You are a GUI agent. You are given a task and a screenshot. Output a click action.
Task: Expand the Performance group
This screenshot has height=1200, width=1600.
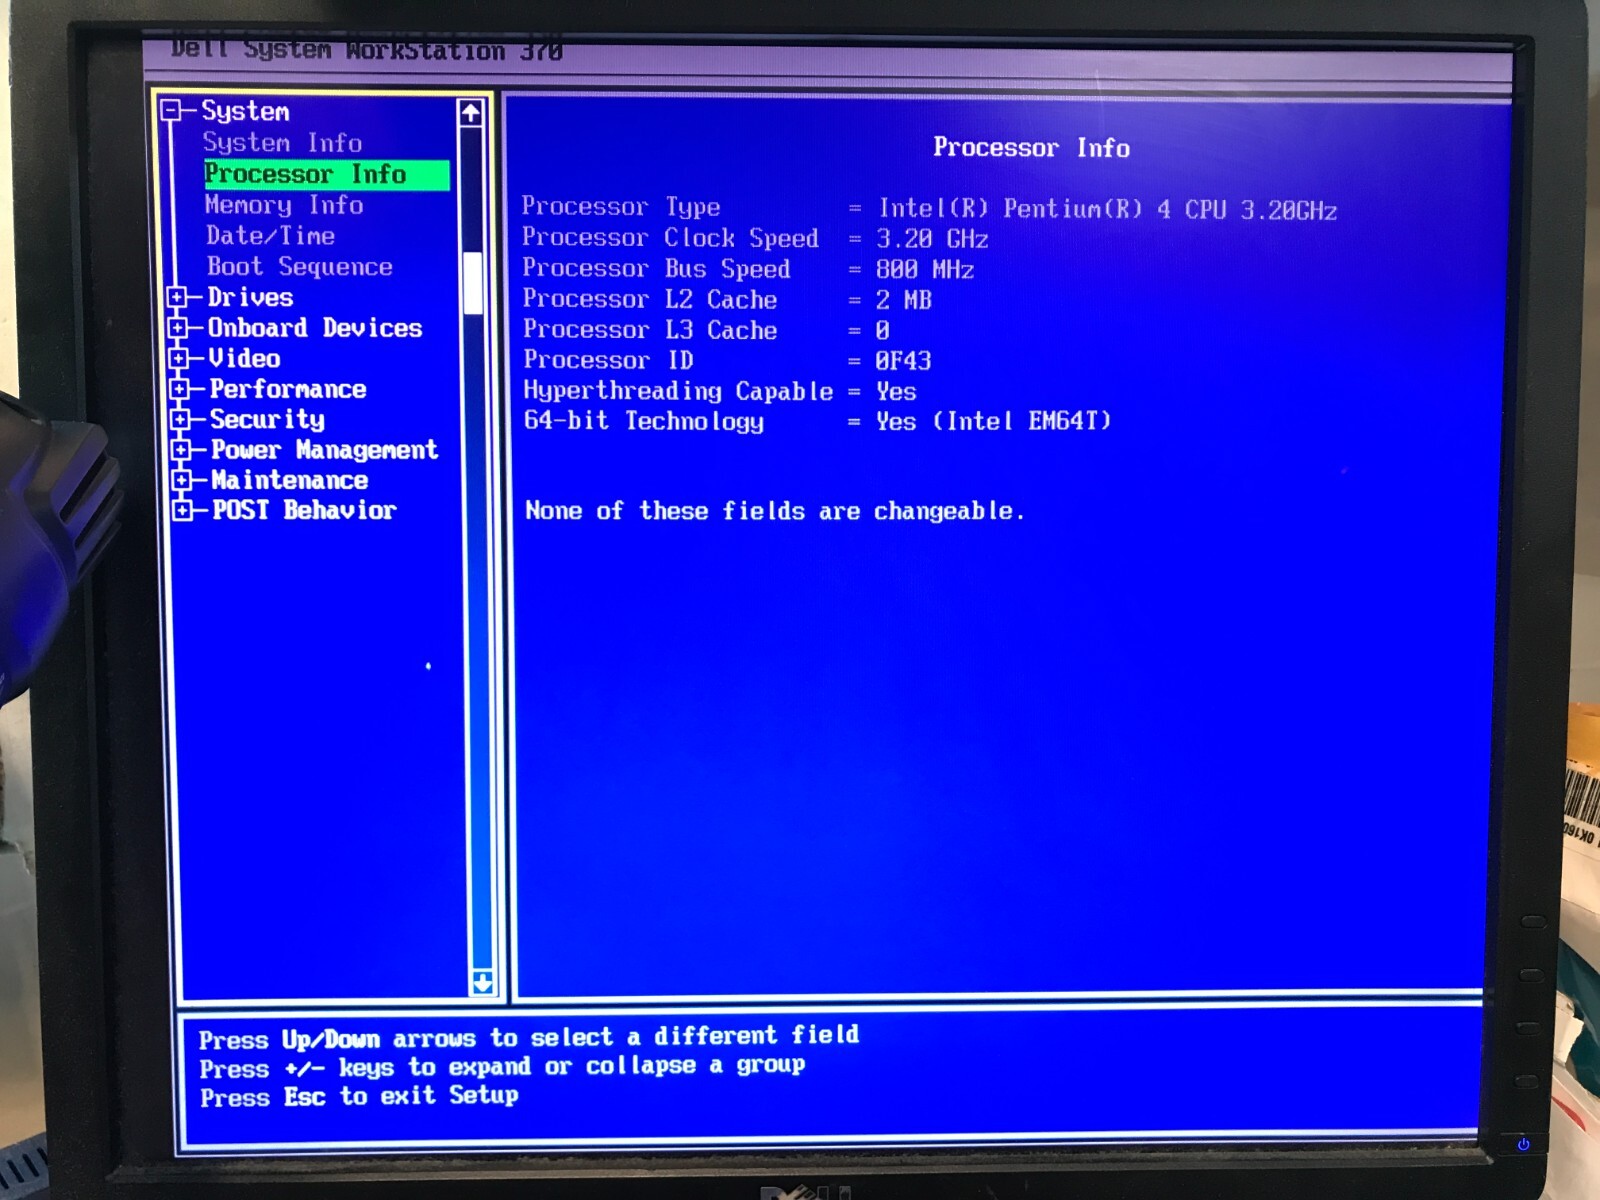(x=180, y=389)
